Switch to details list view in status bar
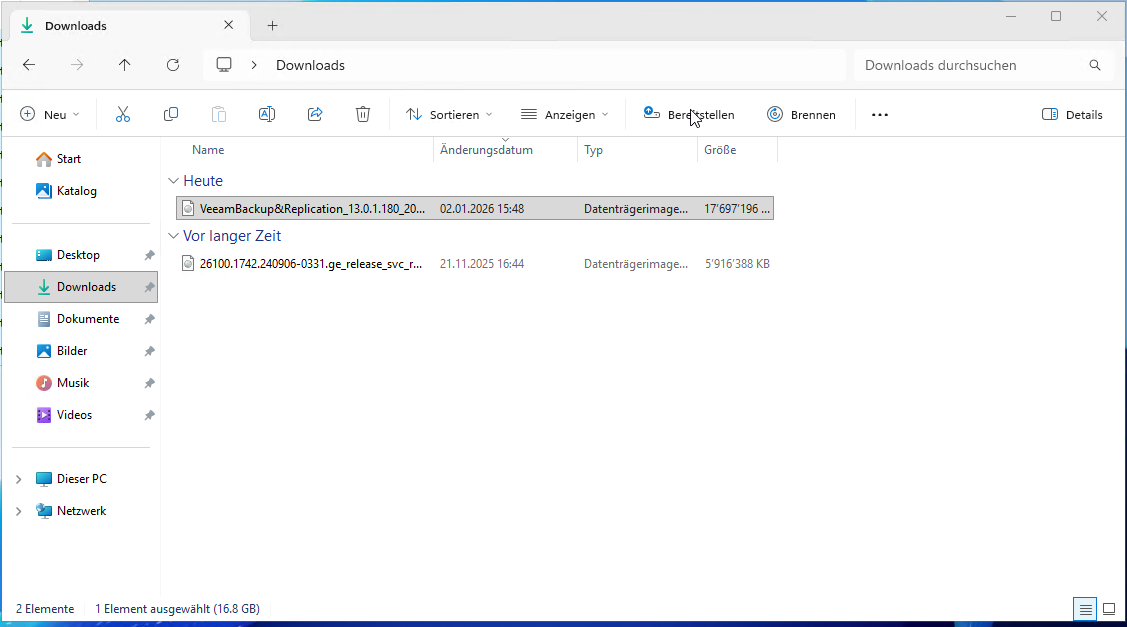Image resolution: width=1127 pixels, height=627 pixels. 1085,609
